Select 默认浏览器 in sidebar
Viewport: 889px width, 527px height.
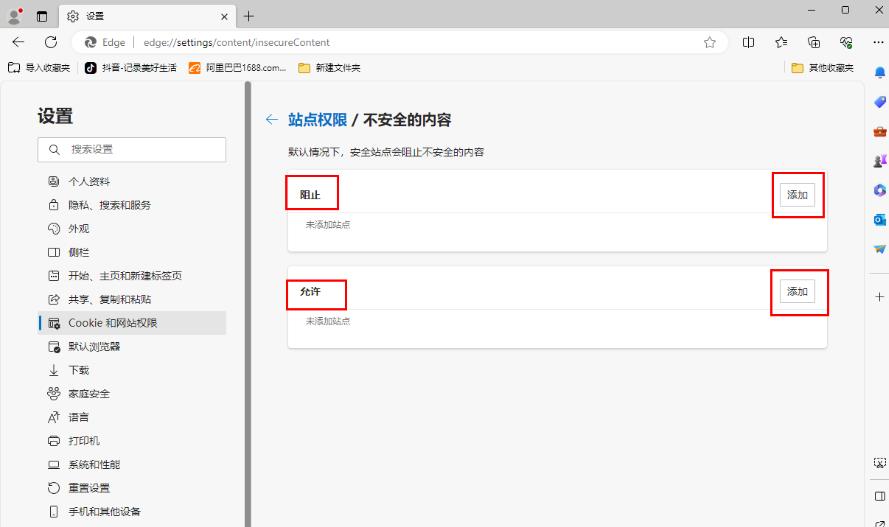point(132,346)
